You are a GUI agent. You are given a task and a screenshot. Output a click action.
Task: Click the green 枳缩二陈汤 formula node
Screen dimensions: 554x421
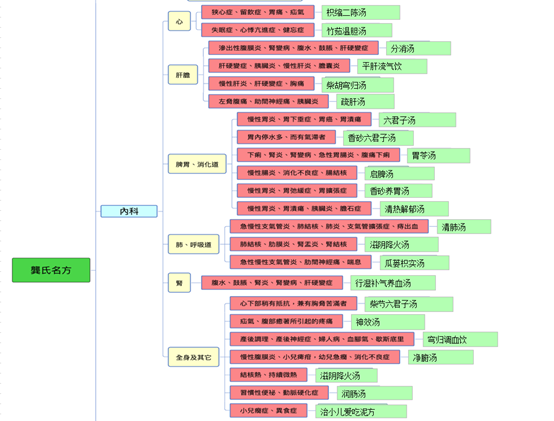(361, 13)
